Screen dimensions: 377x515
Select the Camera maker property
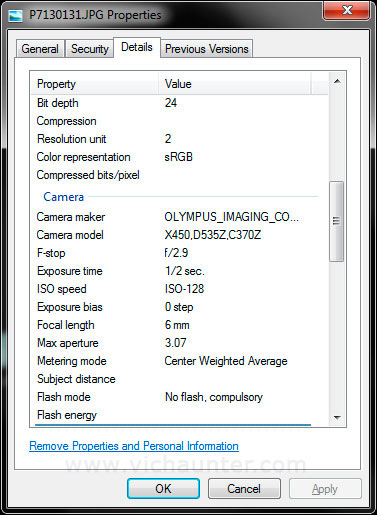tap(71, 217)
